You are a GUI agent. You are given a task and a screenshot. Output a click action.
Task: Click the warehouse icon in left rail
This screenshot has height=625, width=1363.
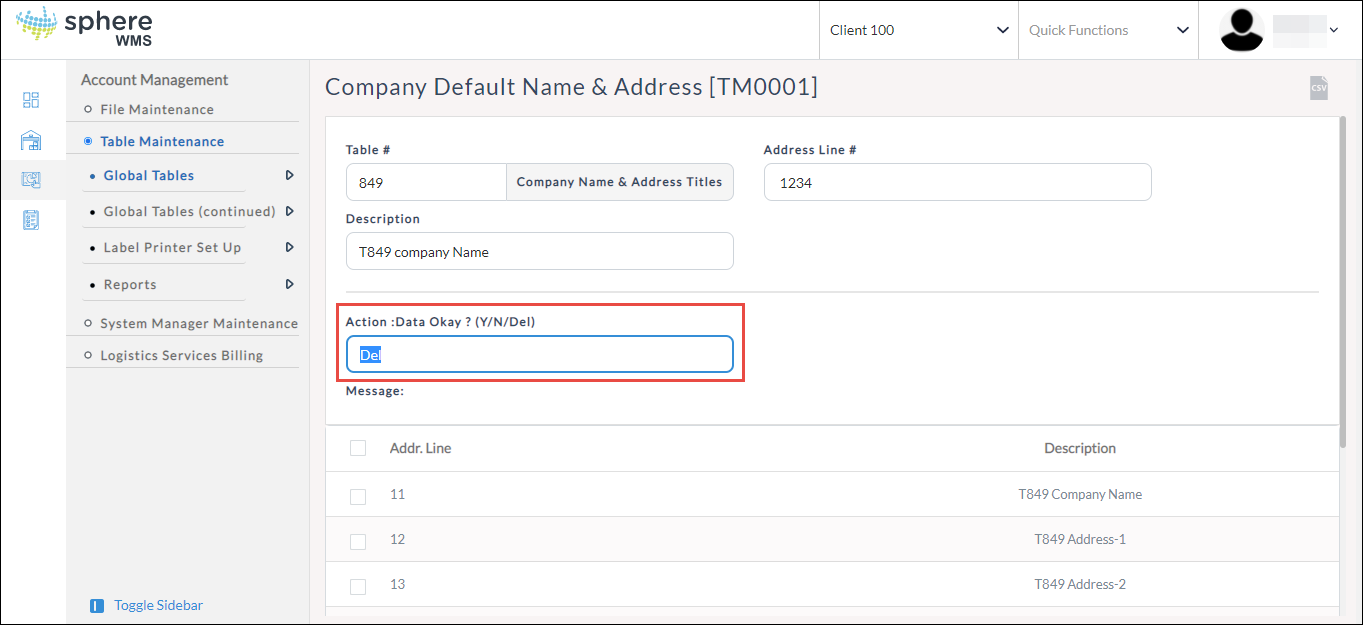tap(31, 140)
